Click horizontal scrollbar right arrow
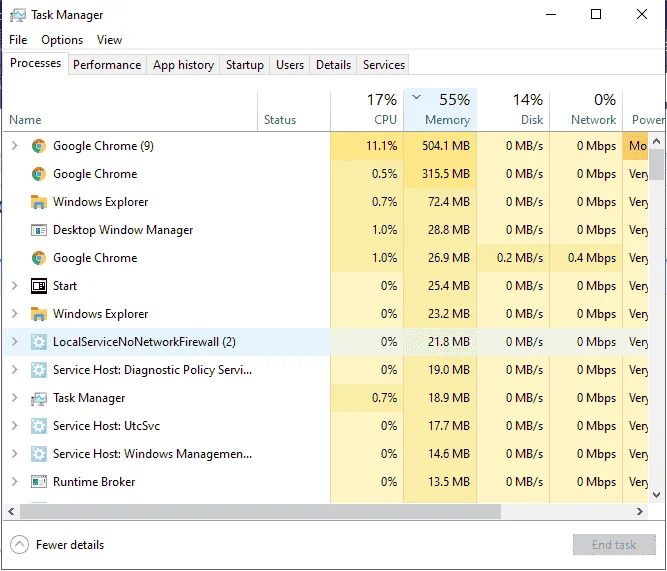This screenshot has width=667, height=571. pos(640,512)
